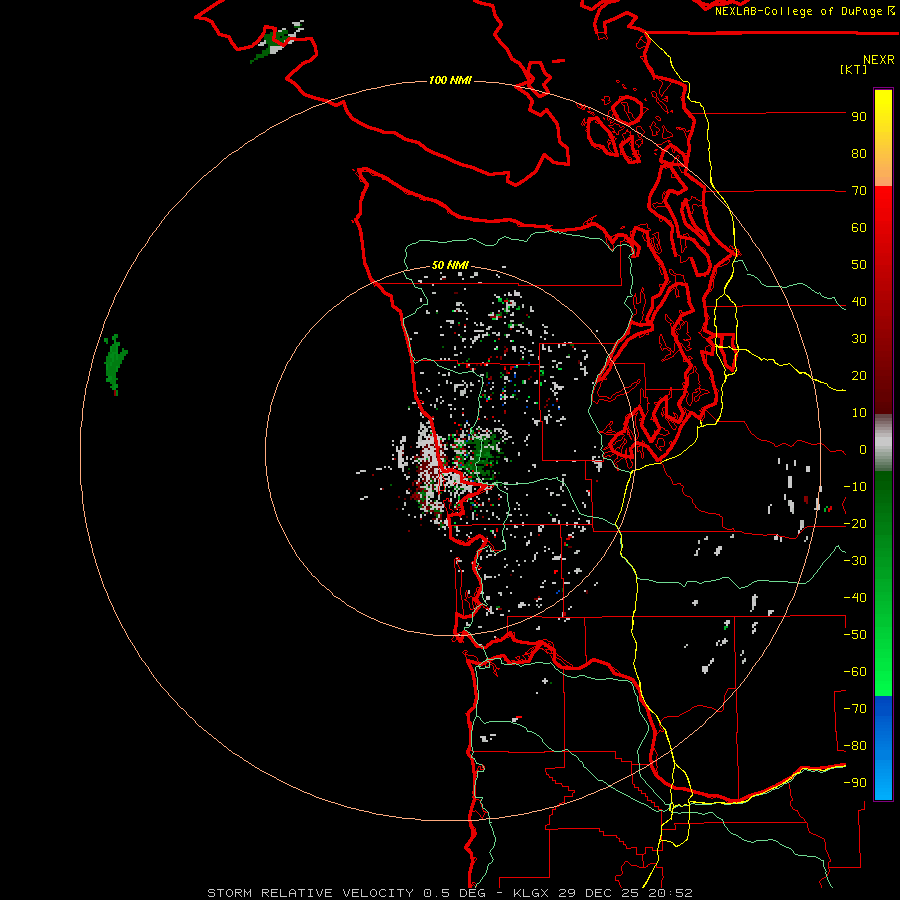Click the -50 scale value
The width and height of the screenshot is (900, 900).
click(x=855, y=635)
